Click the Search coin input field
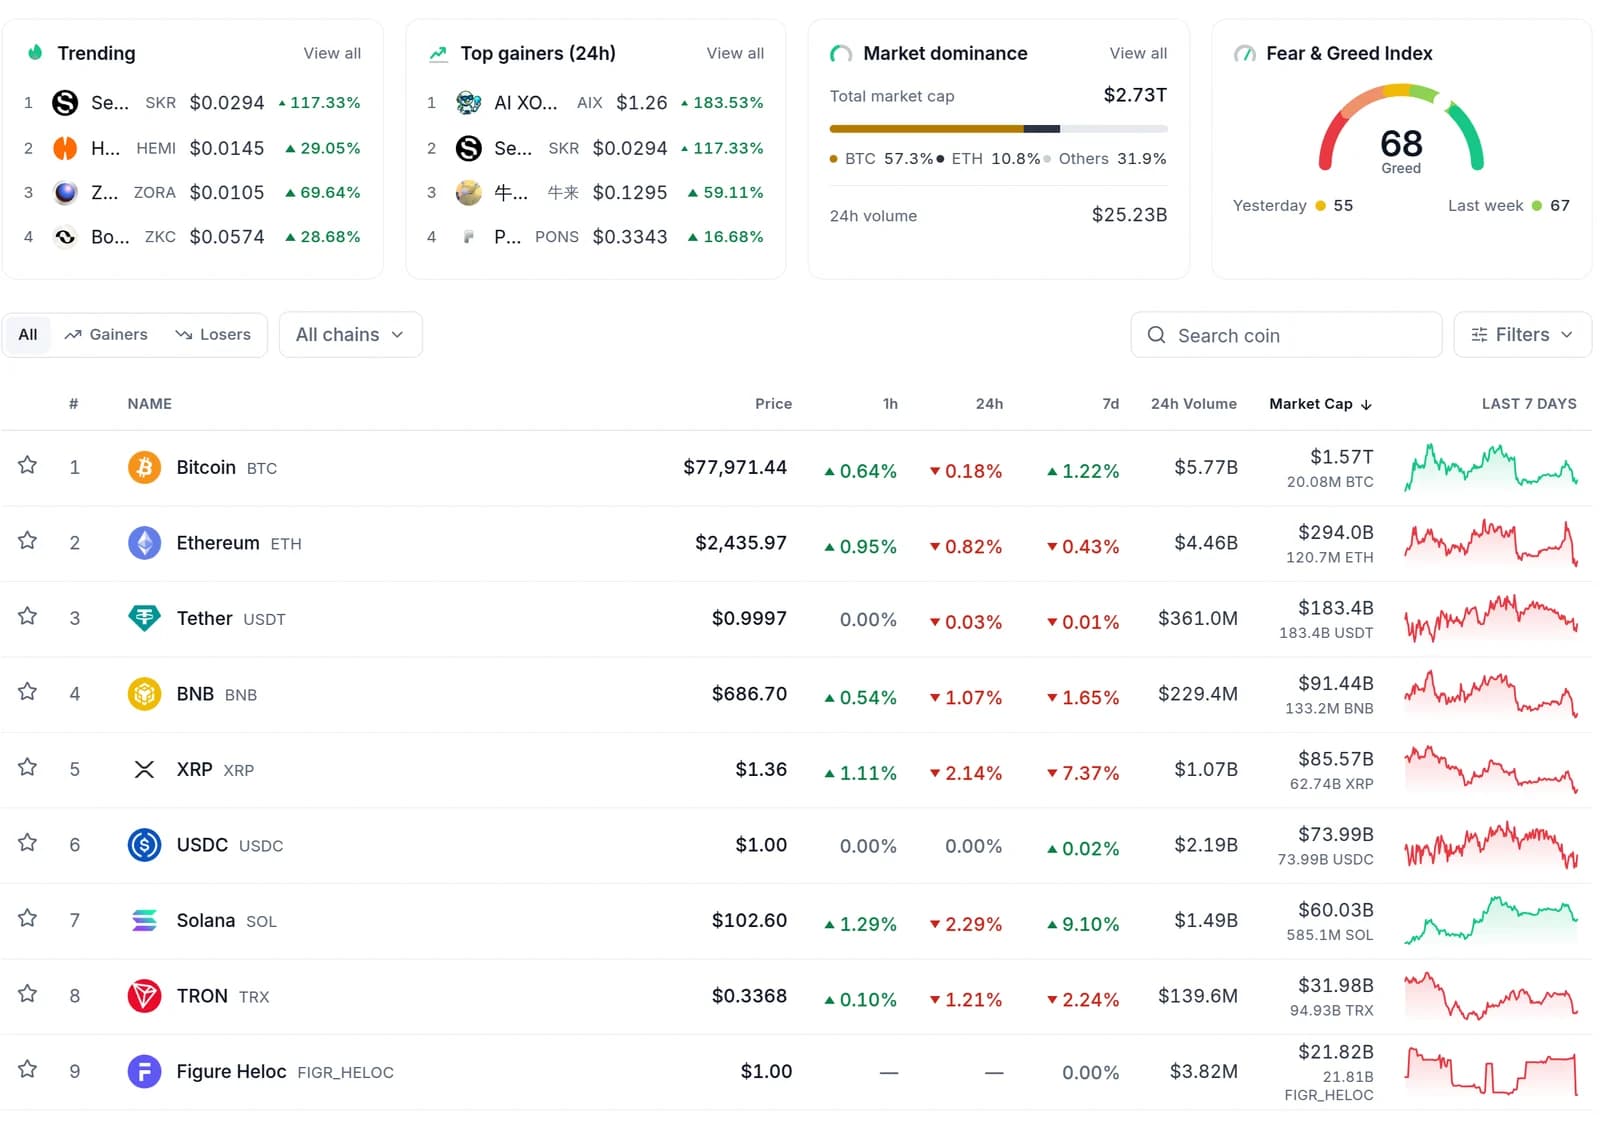 click(1286, 335)
